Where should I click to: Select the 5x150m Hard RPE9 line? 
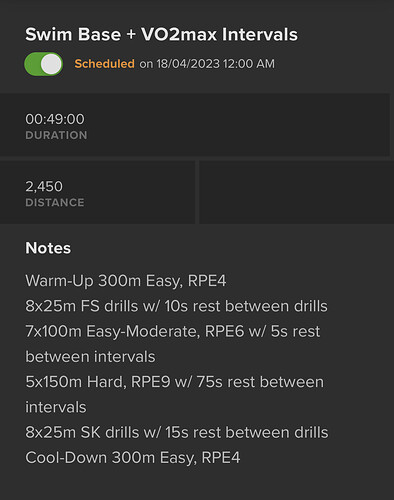click(x=175, y=382)
